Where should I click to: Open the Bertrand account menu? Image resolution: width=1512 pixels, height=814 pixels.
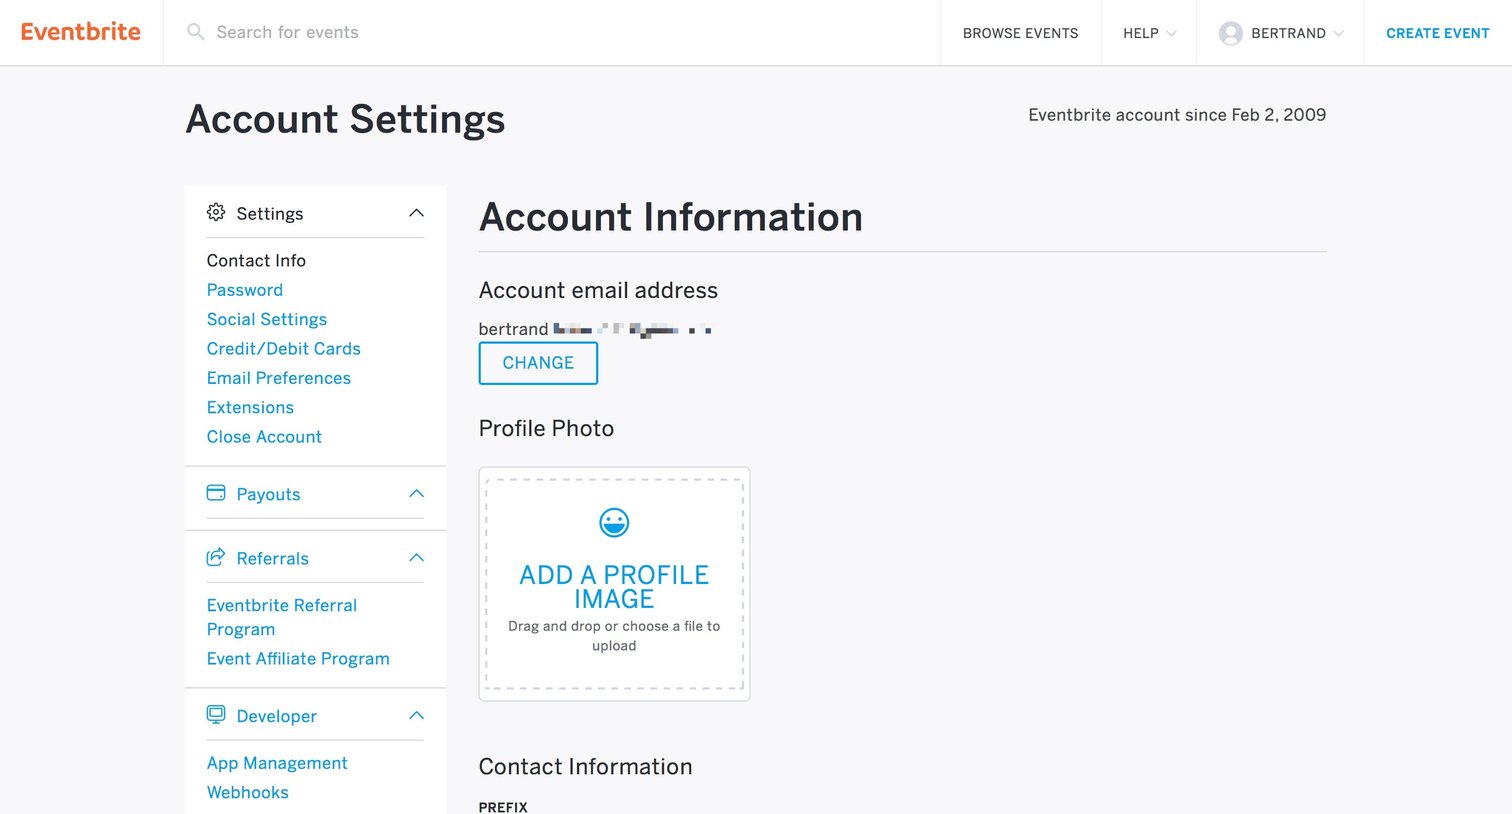pyautogui.click(x=1280, y=33)
